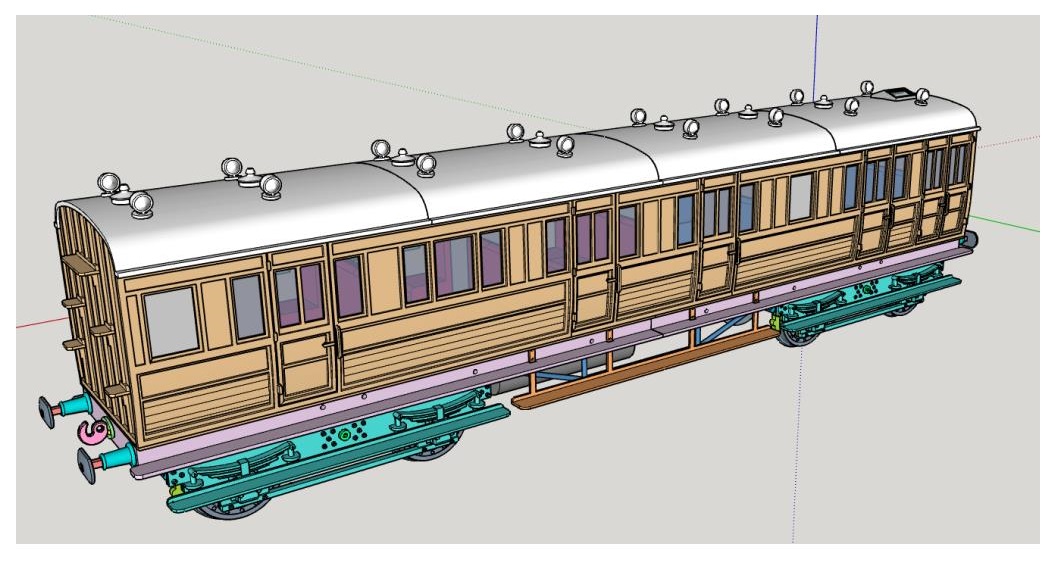The height and width of the screenshot is (564, 1055).
Task: Select the roof lamp nearest the left end
Action: 108,184
